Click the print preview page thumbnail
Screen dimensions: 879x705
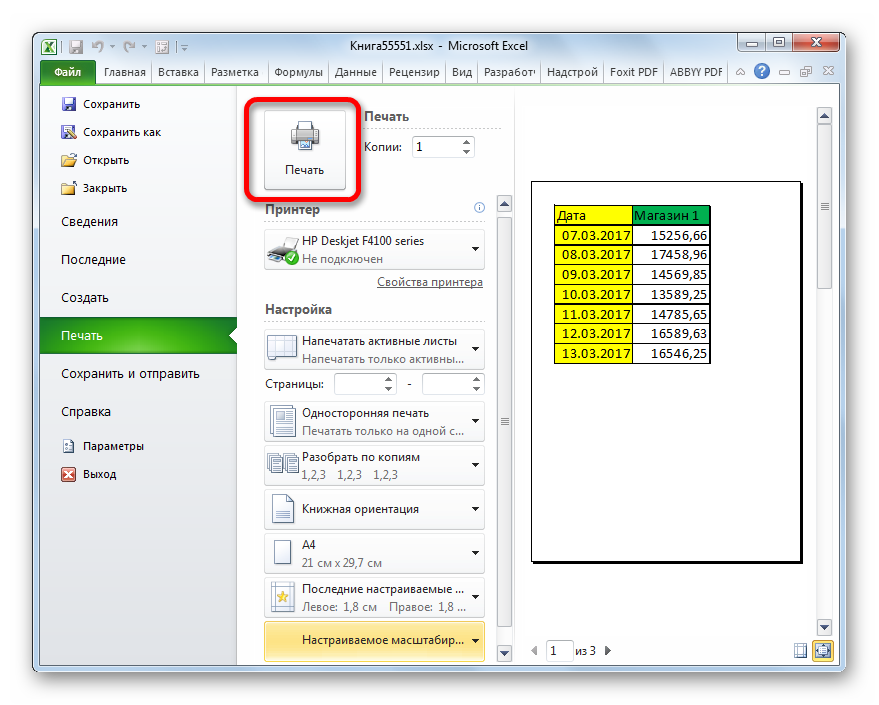(x=666, y=372)
